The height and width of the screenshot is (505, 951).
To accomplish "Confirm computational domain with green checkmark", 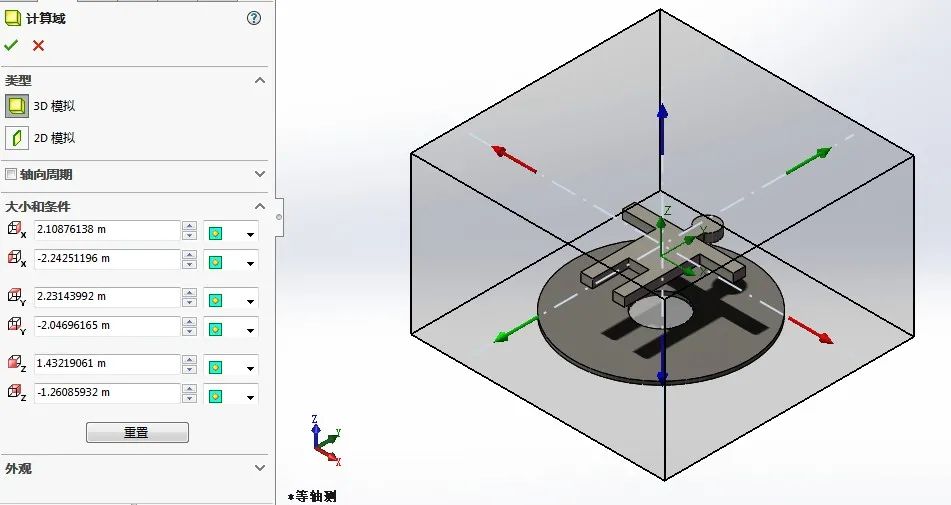I will click(12, 45).
